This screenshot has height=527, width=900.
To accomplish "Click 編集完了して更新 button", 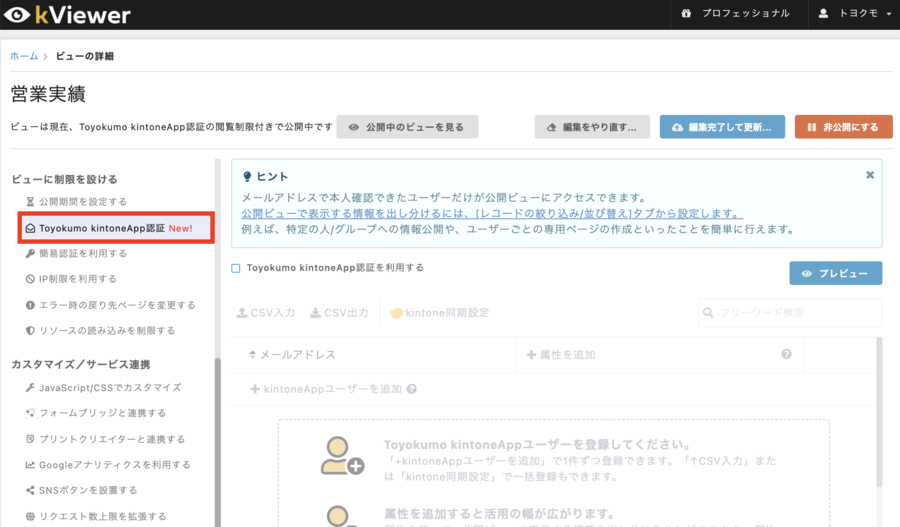I will [722, 127].
